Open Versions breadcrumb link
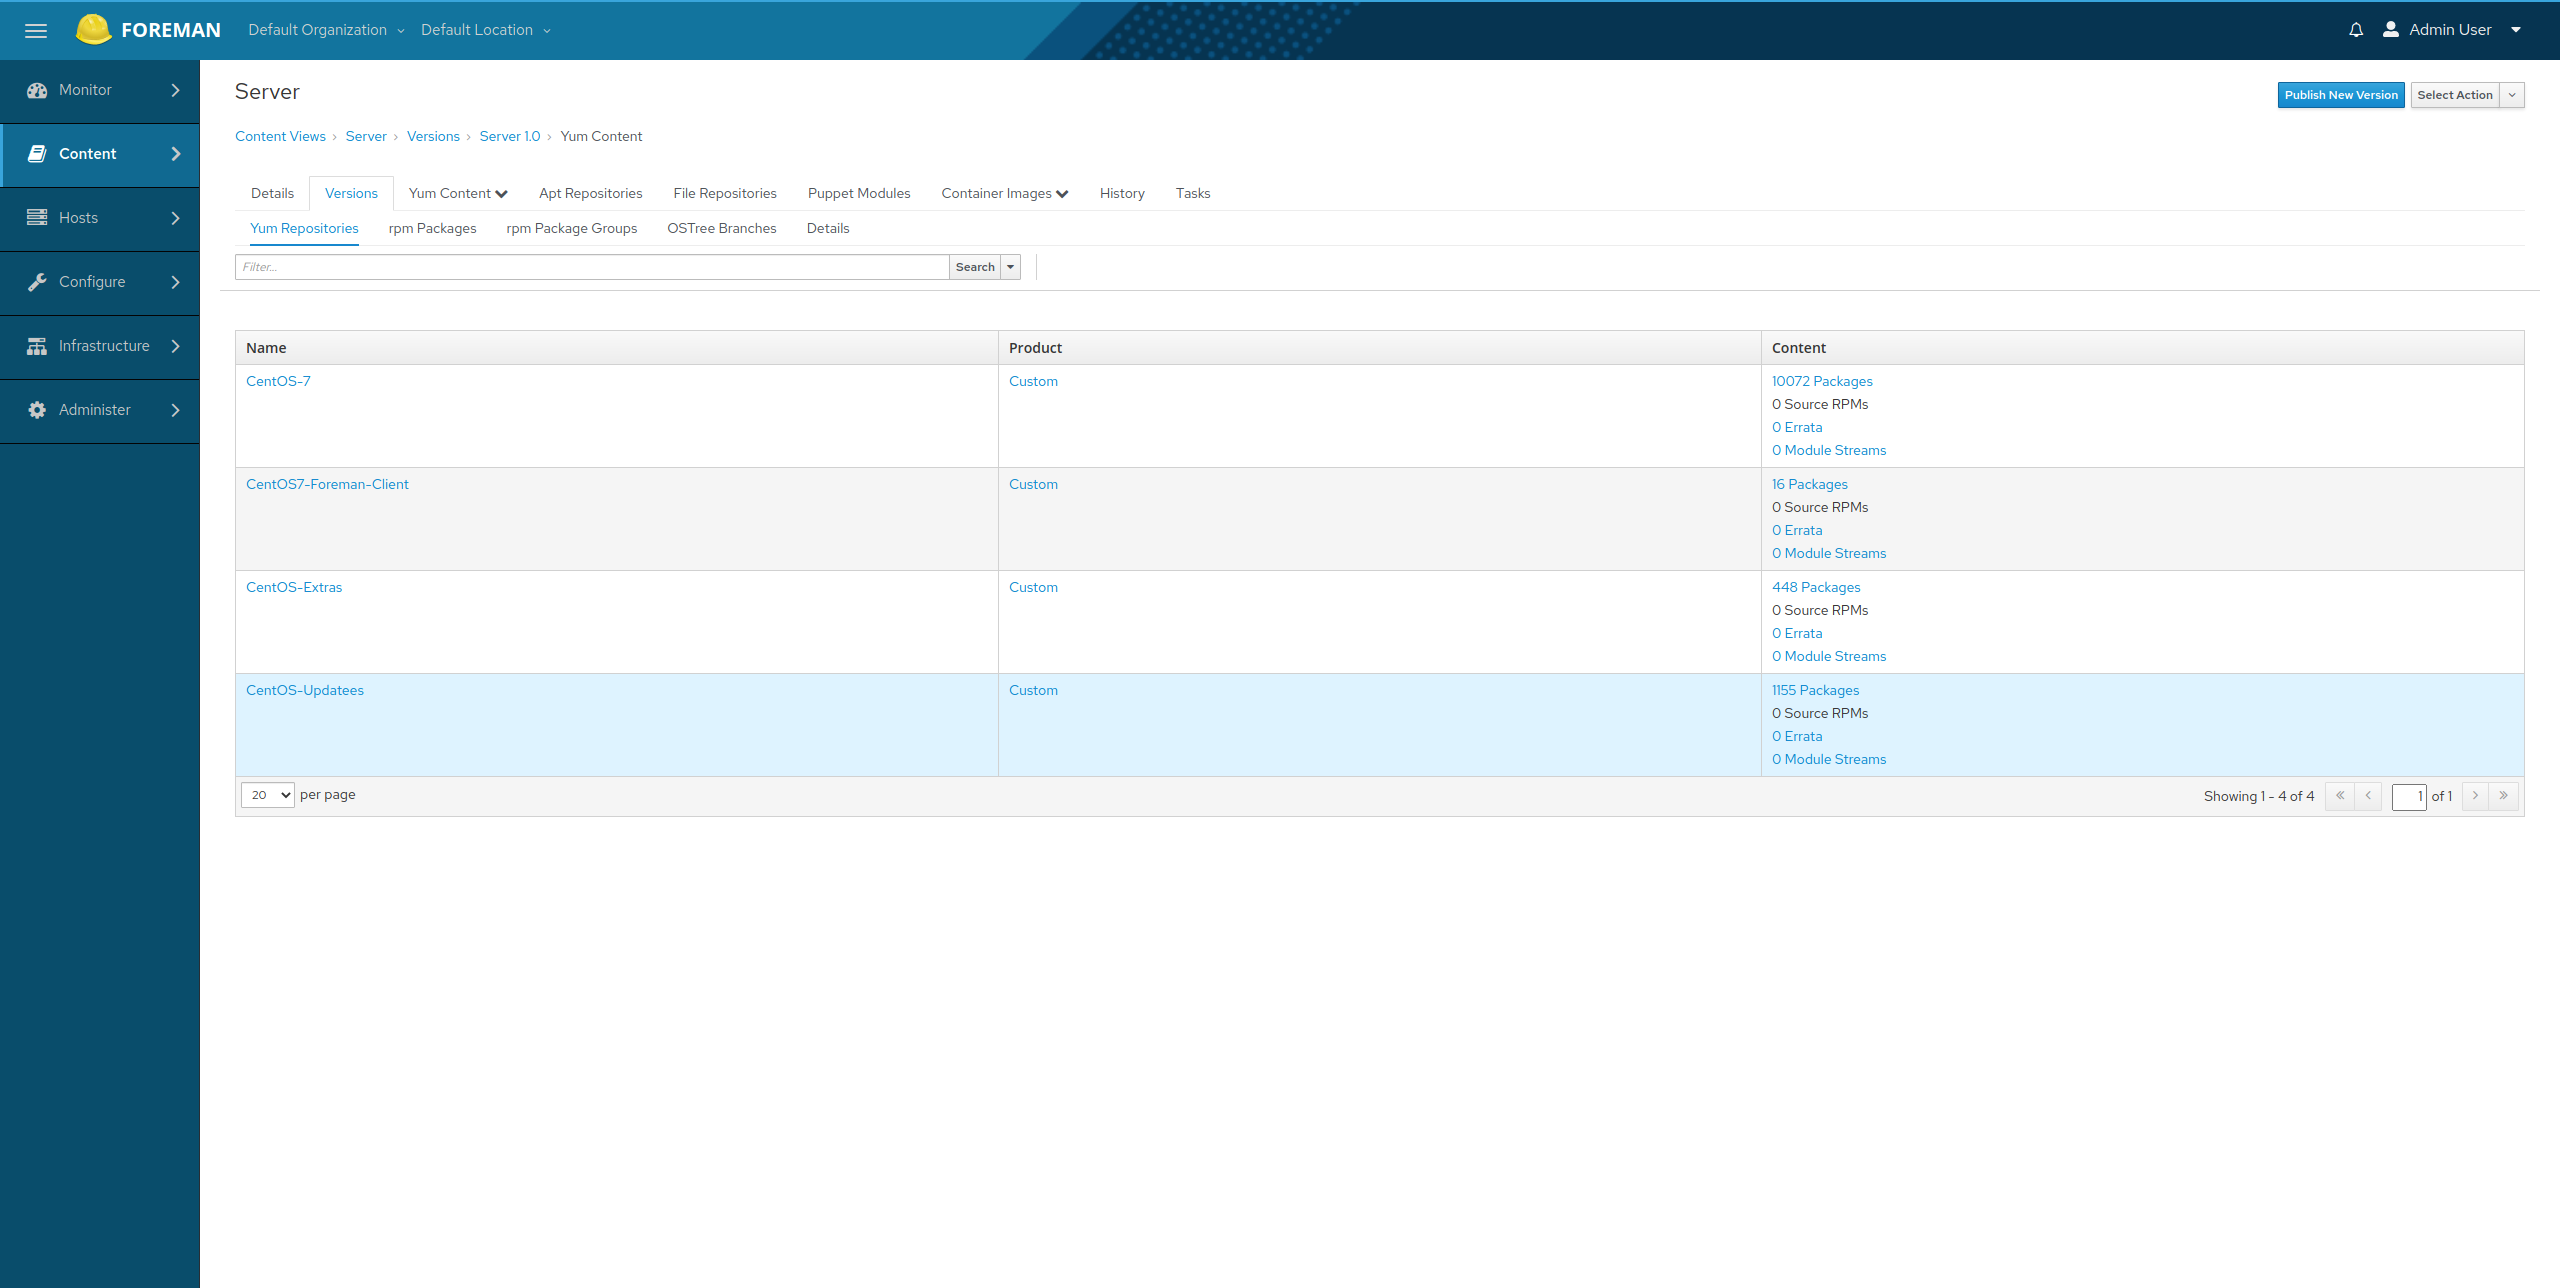The width and height of the screenshot is (2560, 1288). pyautogui.click(x=433, y=136)
